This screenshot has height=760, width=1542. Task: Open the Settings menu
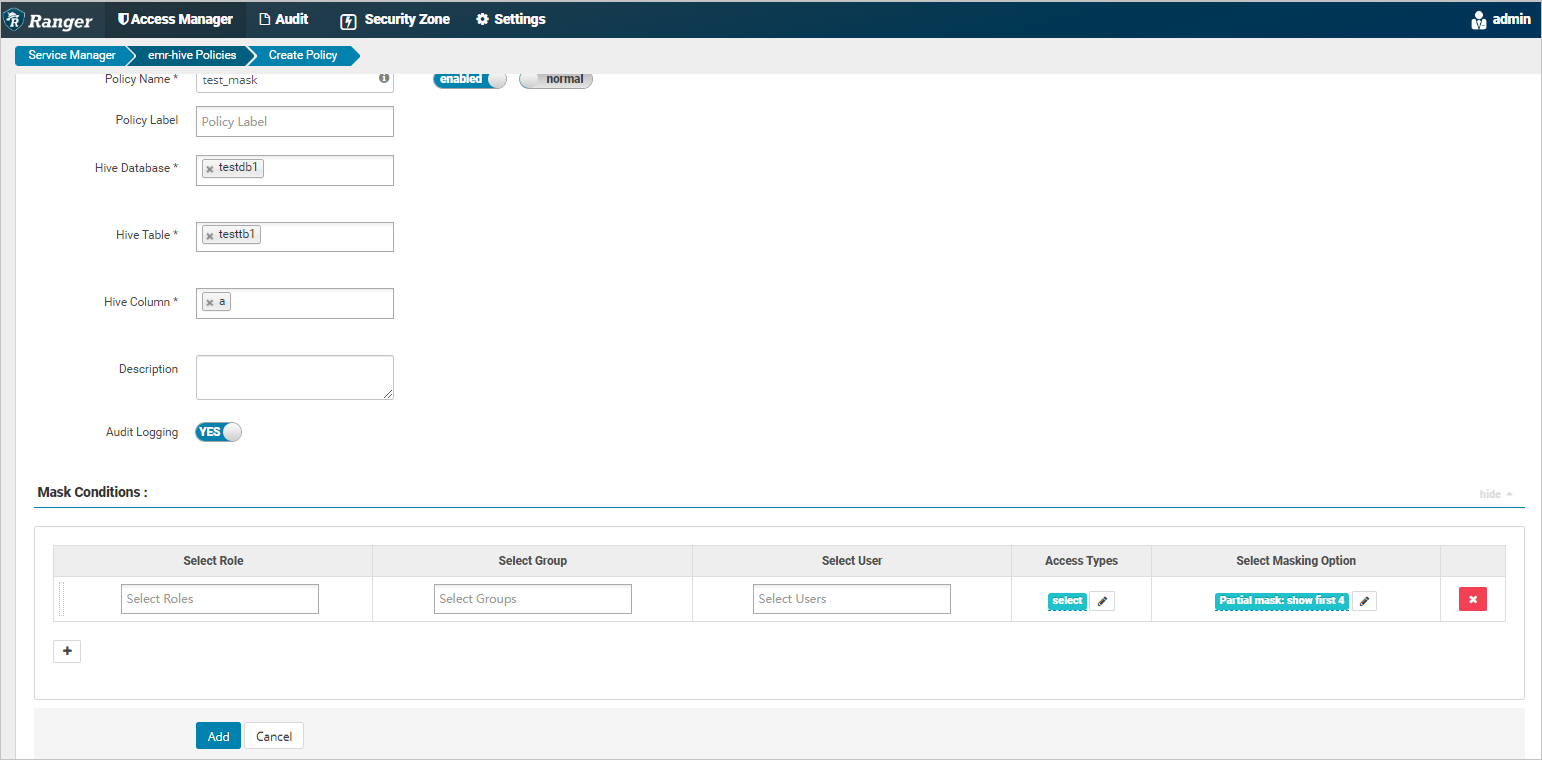pyautogui.click(x=511, y=19)
